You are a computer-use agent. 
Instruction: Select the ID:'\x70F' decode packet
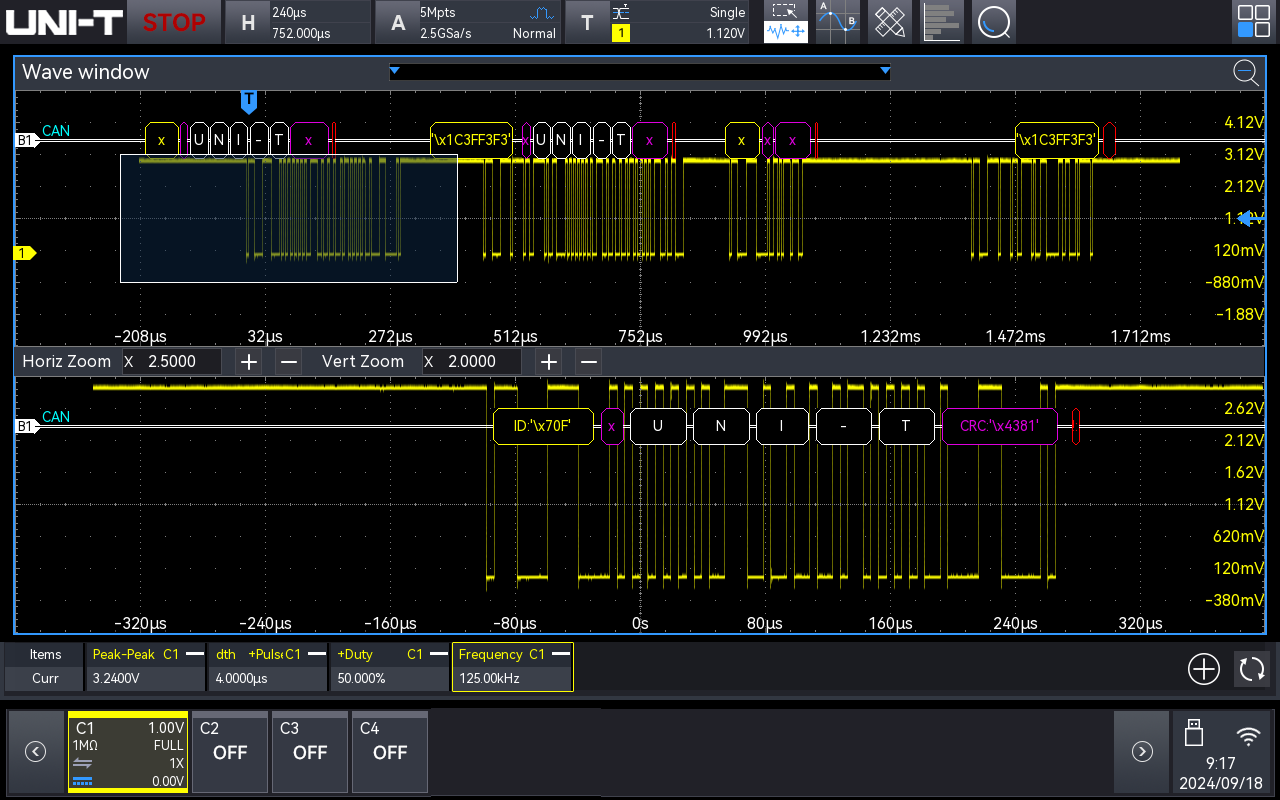point(544,426)
